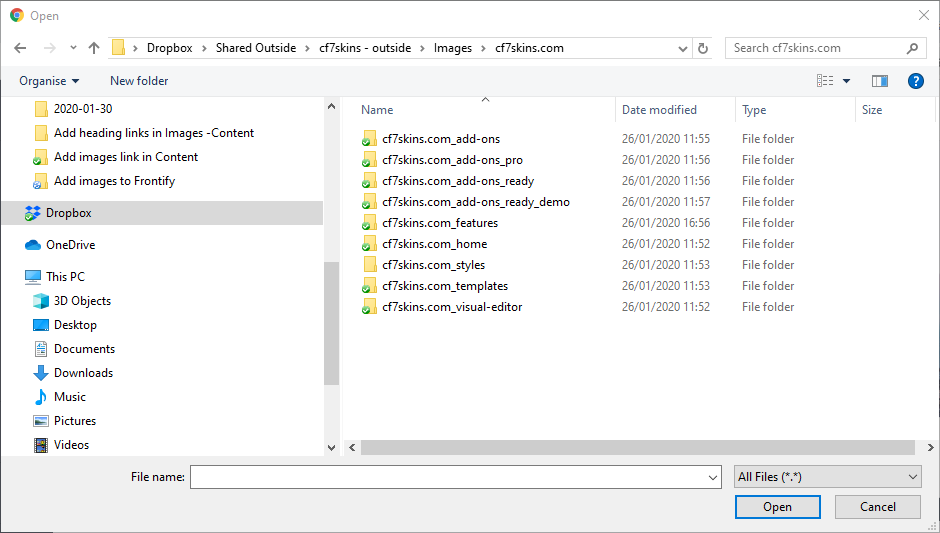Select the cf7skins.com_styles folder
940x533 pixels.
(433, 265)
